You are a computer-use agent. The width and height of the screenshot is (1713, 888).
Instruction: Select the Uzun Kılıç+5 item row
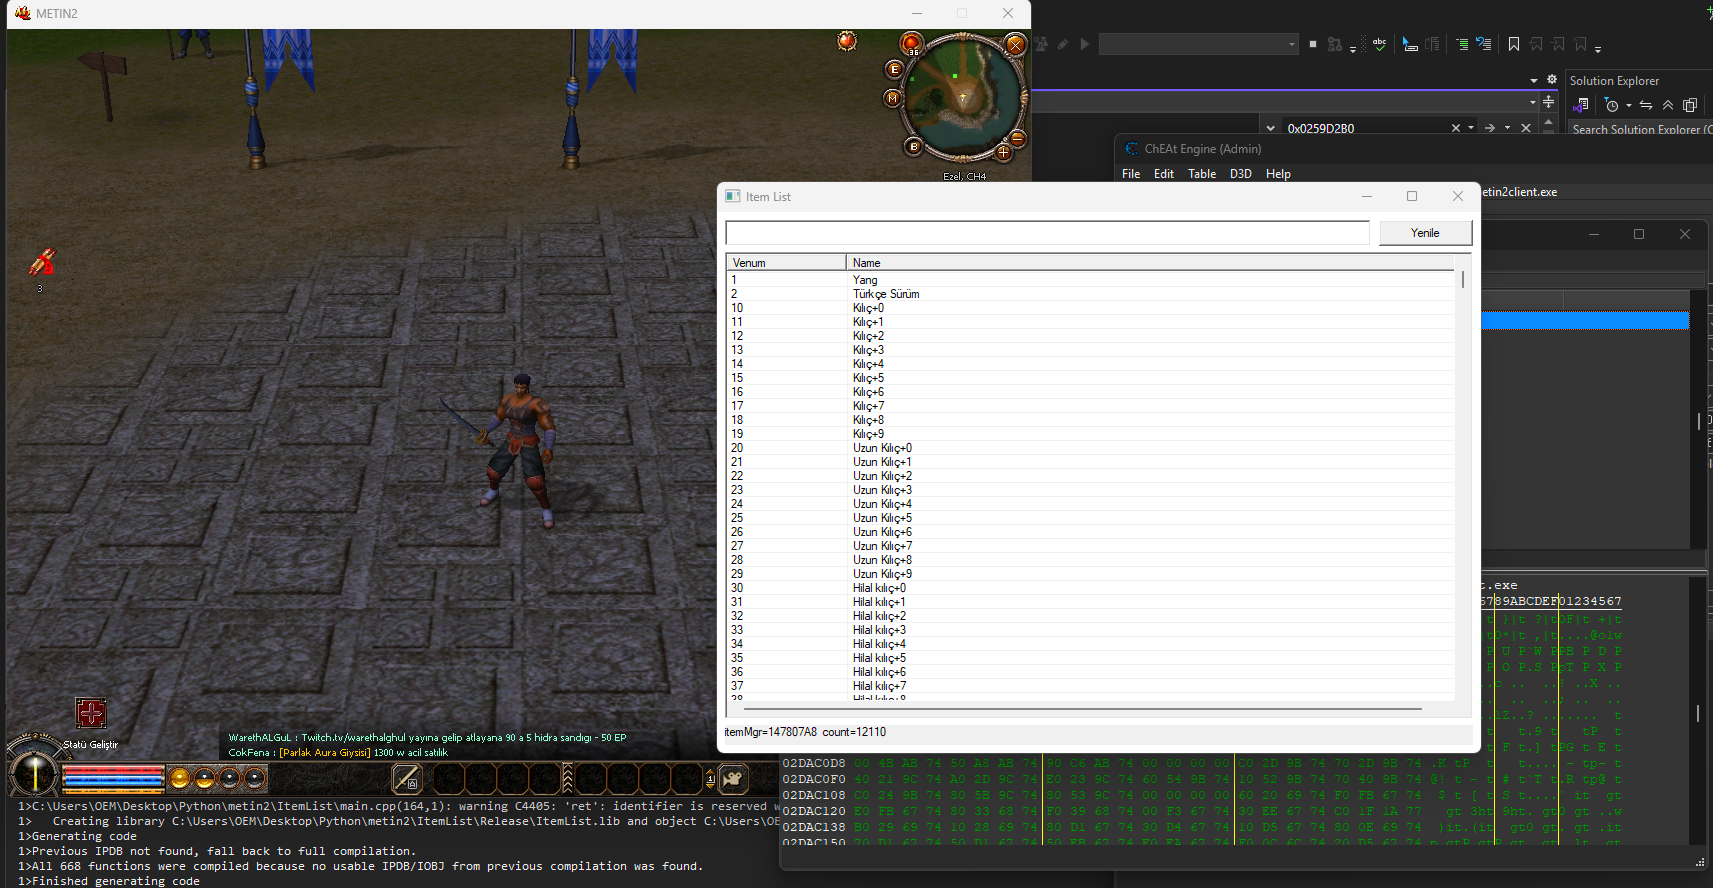pyautogui.click(x=1090, y=518)
